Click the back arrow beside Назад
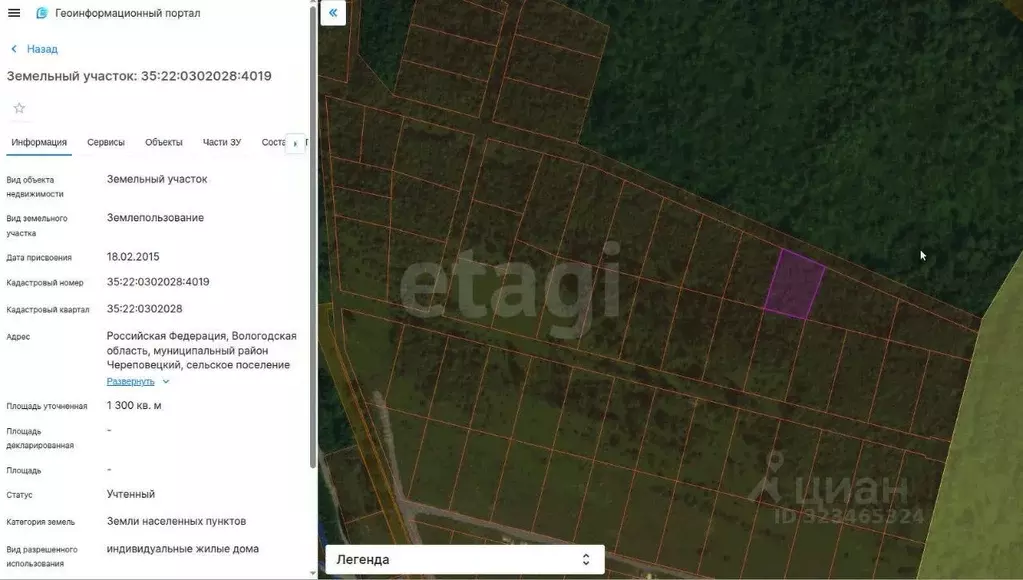Viewport: 1023px width, 580px height. click(x=14, y=49)
